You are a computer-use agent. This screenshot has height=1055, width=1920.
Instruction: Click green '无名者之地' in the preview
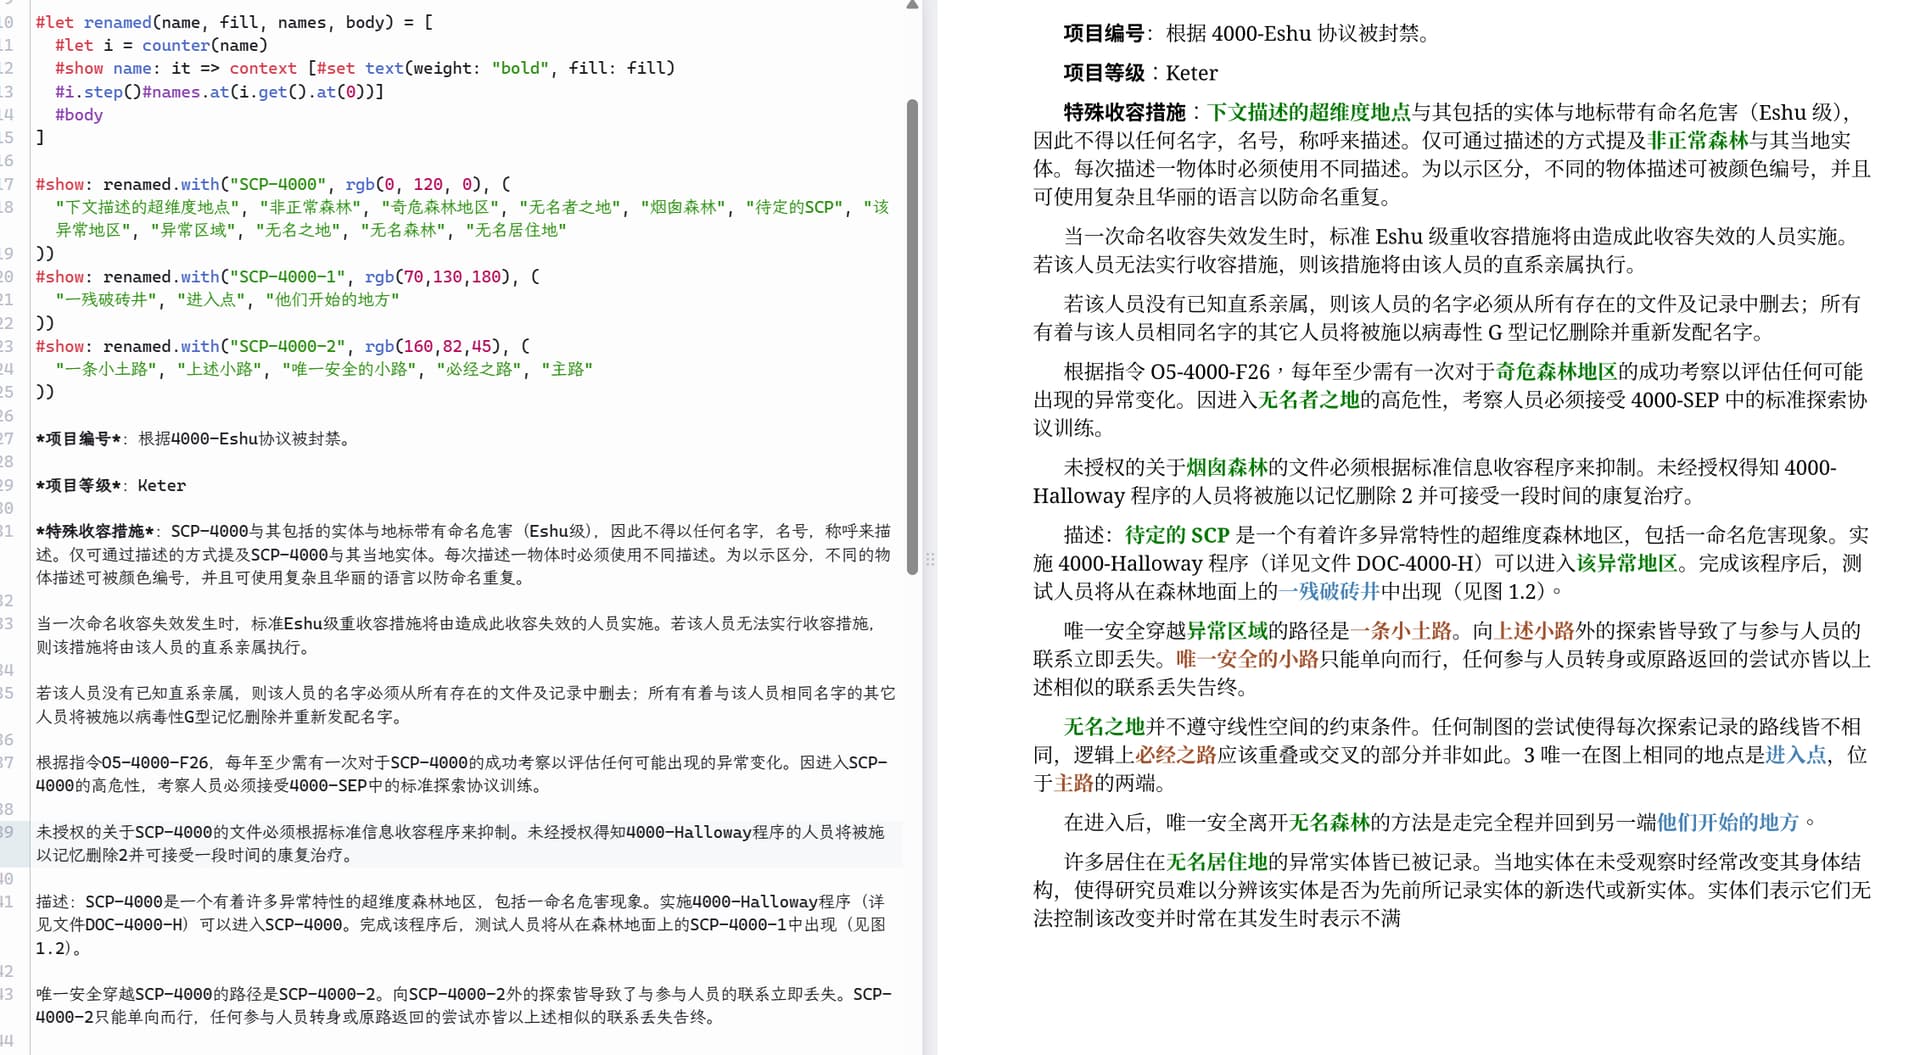[1308, 399]
